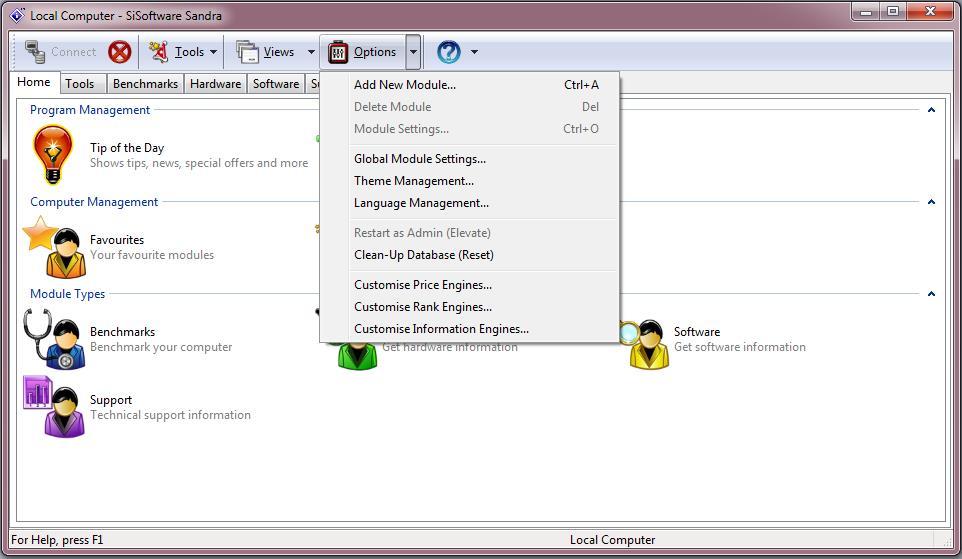Open the Software module magnifier icon
The width and height of the screenshot is (962, 559).
click(644, 344)
